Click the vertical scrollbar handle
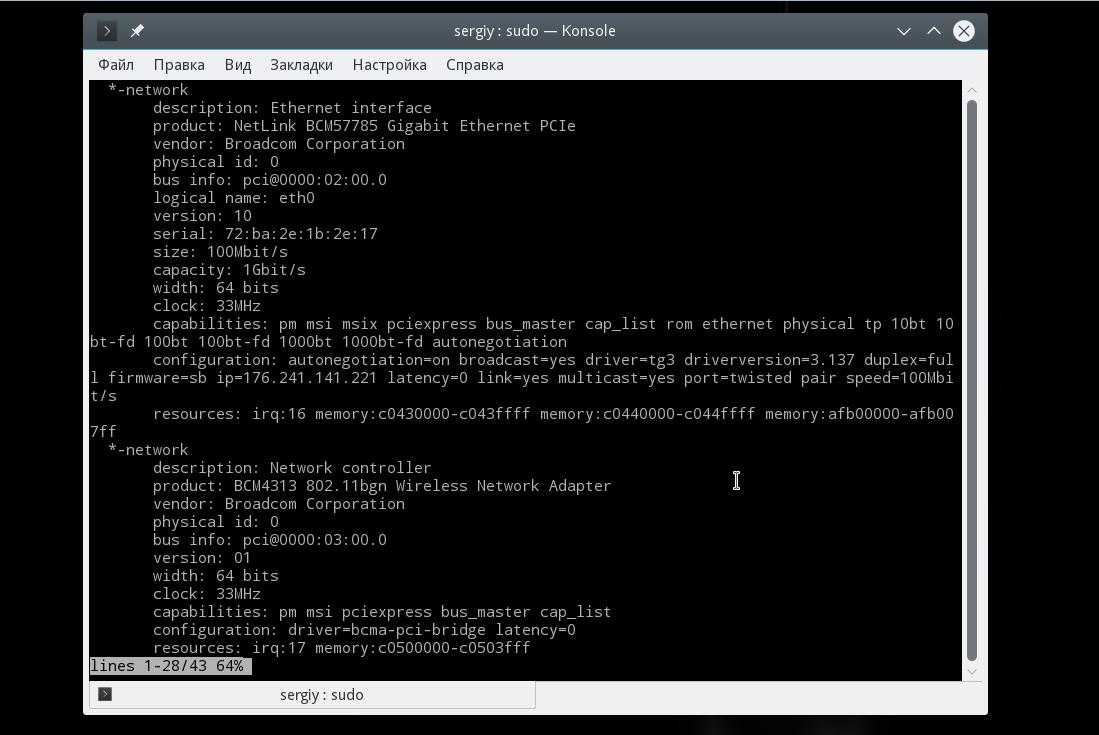 coord(971,380)
